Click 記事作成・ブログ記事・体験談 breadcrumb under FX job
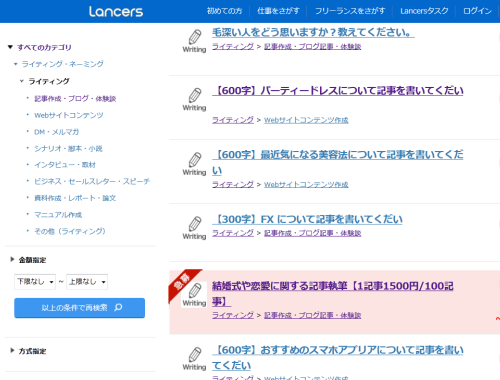The height and width of the screenshot is (380, 500). point(312,233)
